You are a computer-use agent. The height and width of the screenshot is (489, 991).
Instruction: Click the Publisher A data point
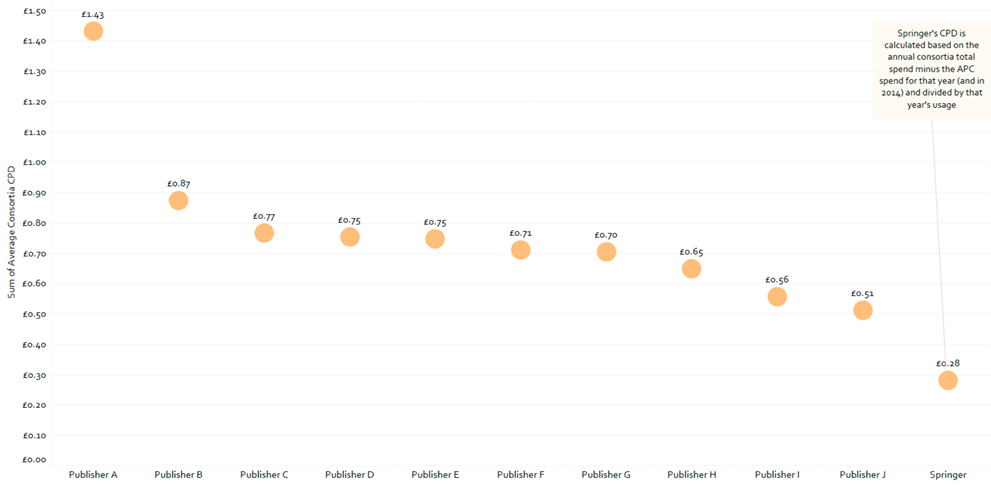[93, 31]
